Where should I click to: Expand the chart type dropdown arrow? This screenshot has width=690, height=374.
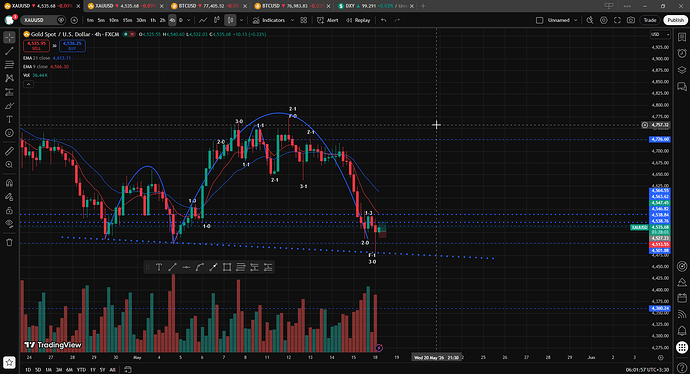click(241, 20)
